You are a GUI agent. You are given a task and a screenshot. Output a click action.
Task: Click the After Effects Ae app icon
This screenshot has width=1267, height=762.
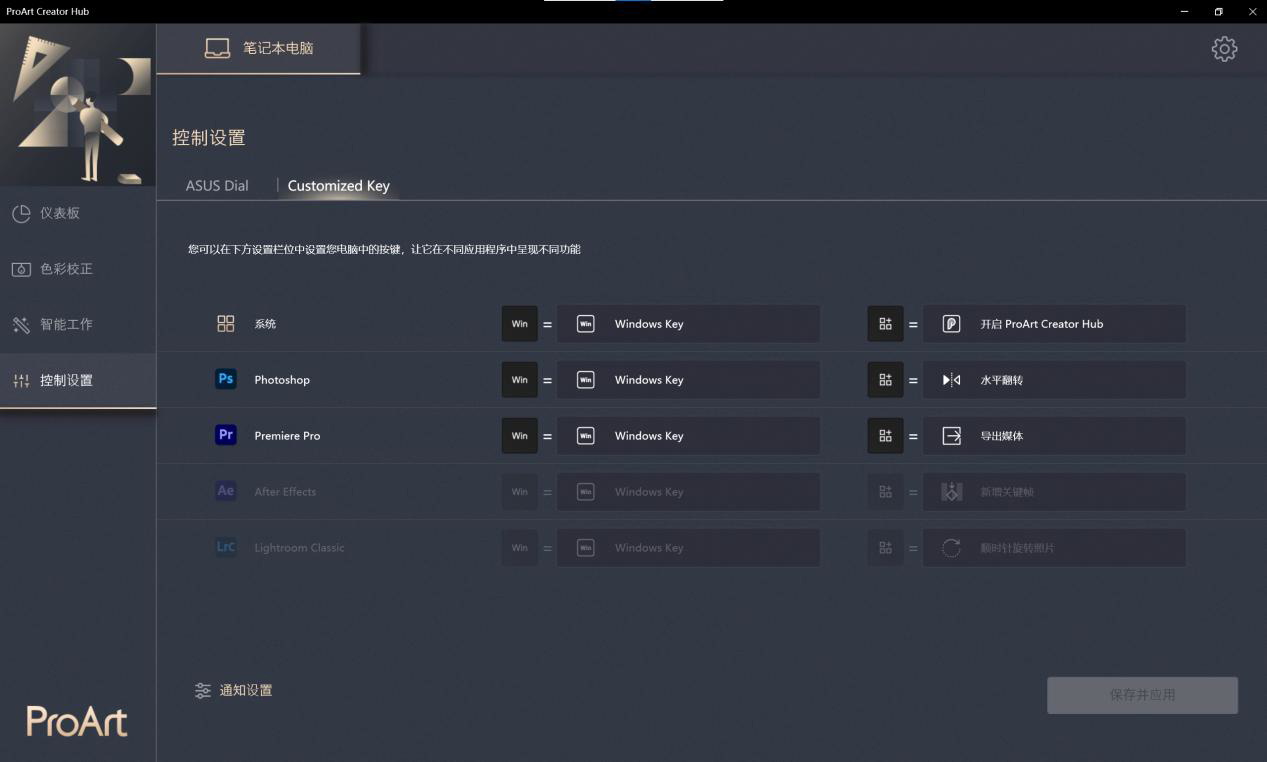coord(226,491)
